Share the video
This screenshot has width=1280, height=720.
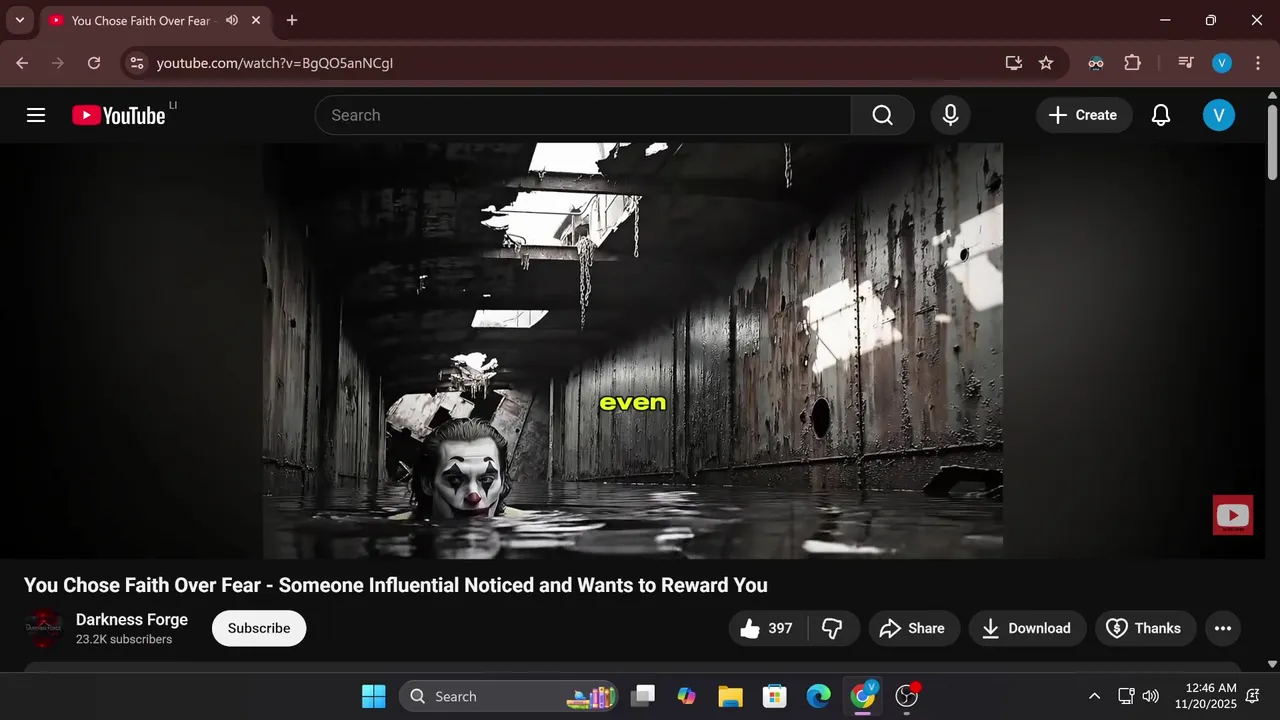pos(913,628)
